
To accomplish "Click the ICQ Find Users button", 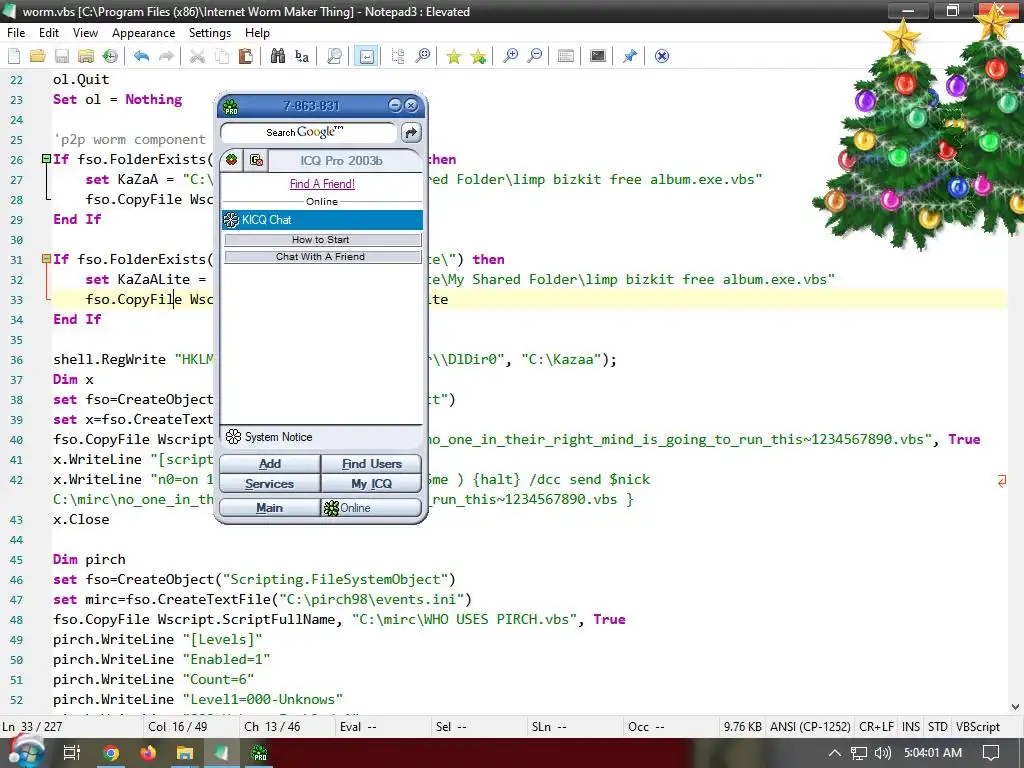I will (x=371, y=464).
